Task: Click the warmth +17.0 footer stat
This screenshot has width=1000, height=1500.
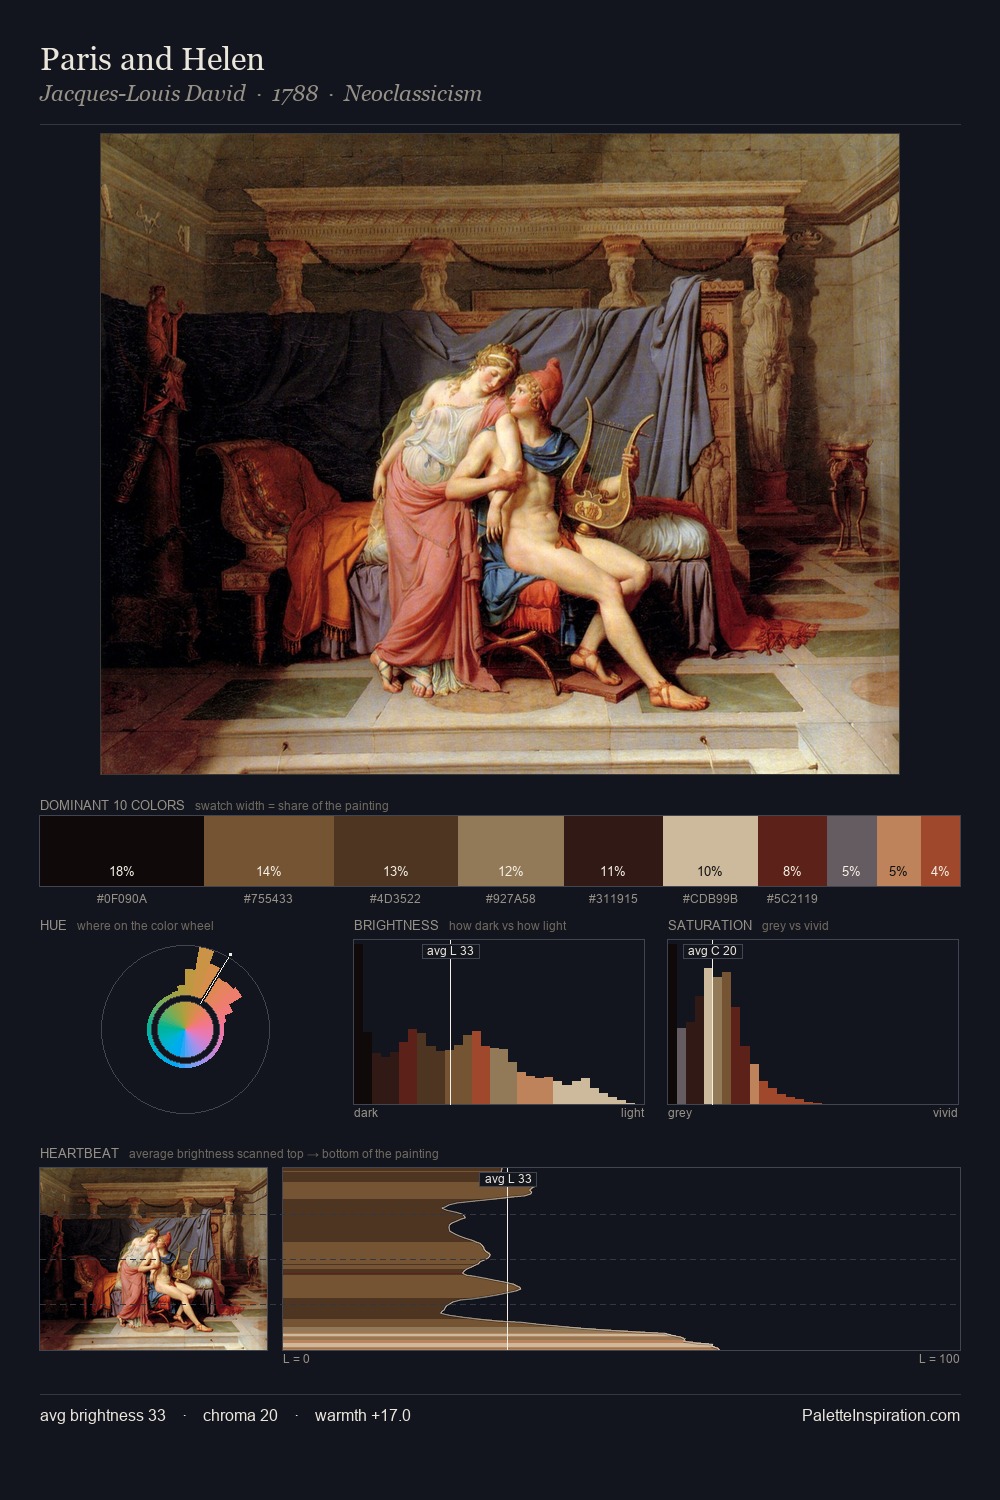Action: (x=363, y=1416)
